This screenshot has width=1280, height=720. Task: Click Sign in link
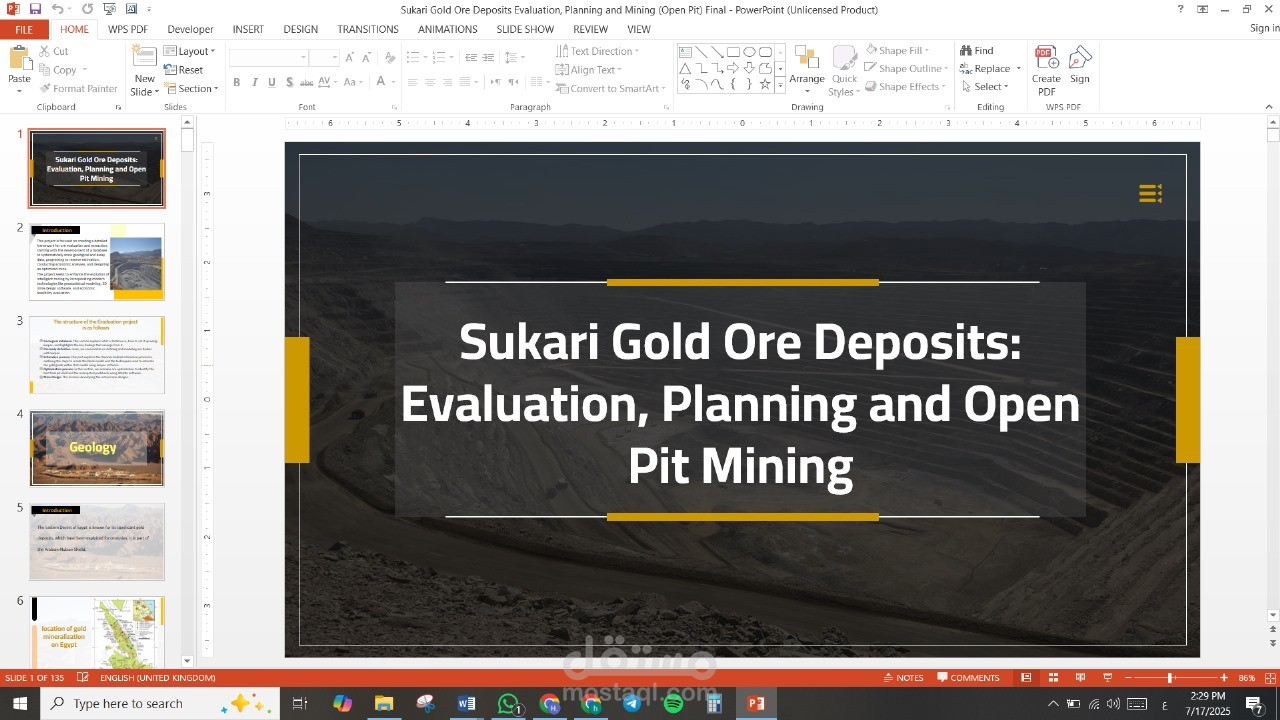point(1264,29)
